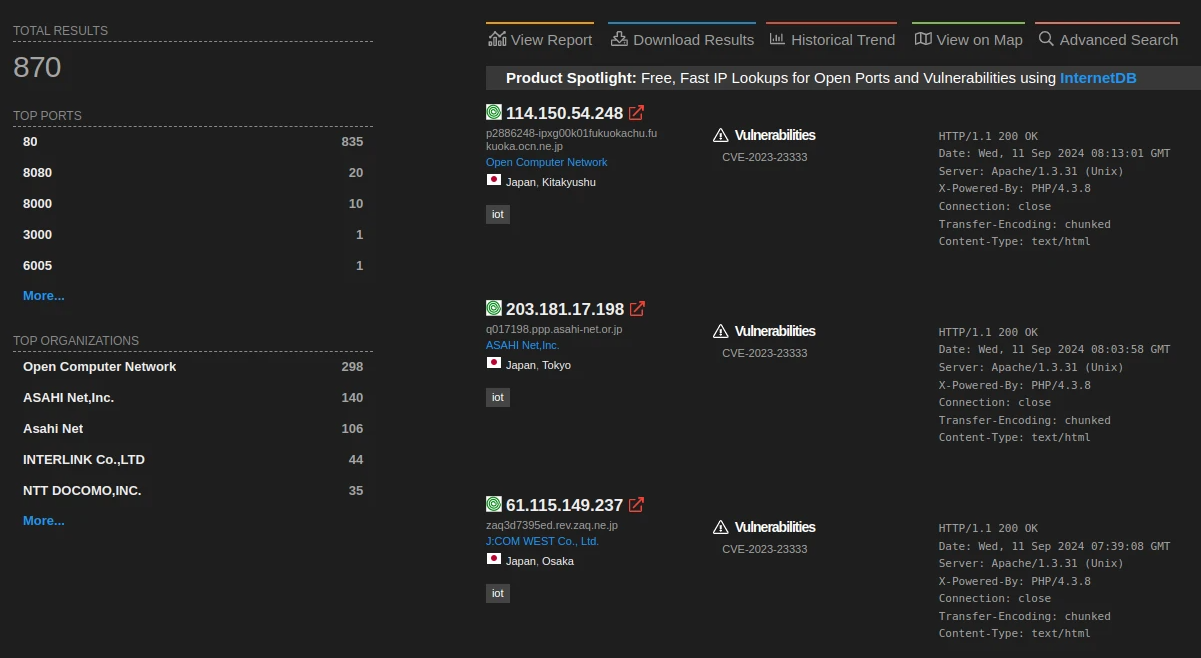
Task: Click the iot tag on 61.115.149.237
Action: [x=497, y=593]
